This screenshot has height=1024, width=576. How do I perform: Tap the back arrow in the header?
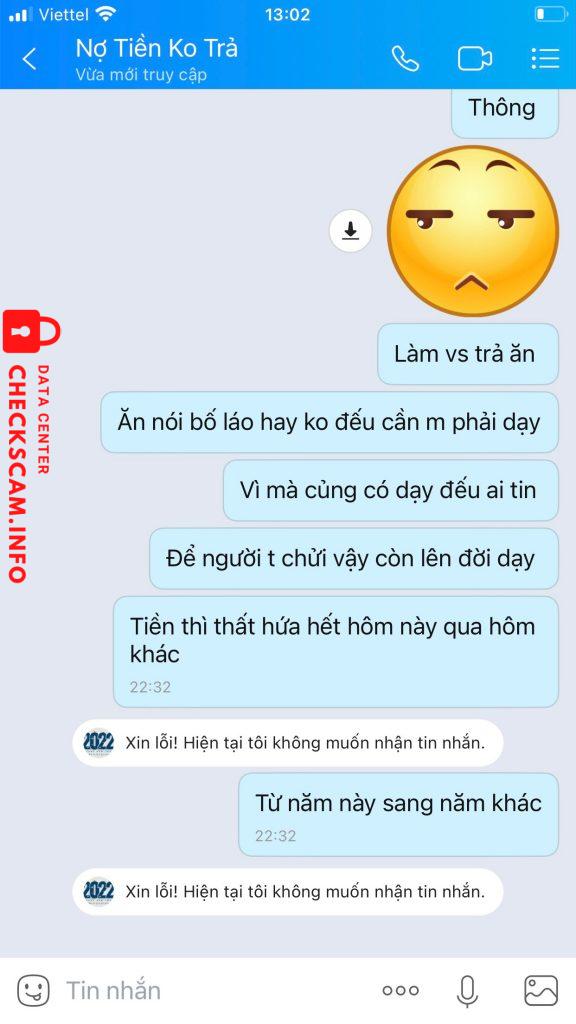point(29,59)
